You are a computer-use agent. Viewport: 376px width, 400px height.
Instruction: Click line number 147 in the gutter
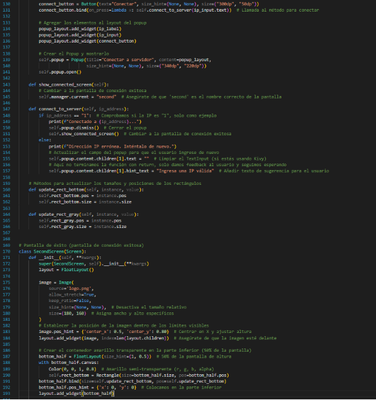tap(7, 109)
